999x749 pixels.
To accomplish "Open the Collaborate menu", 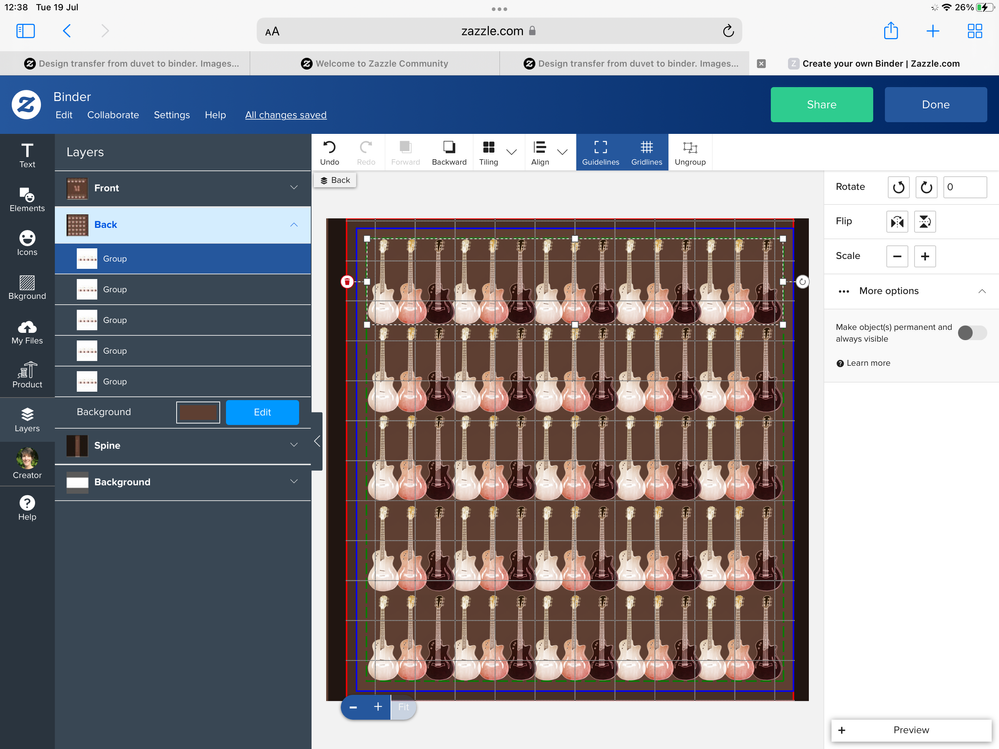I will point(113,115).
